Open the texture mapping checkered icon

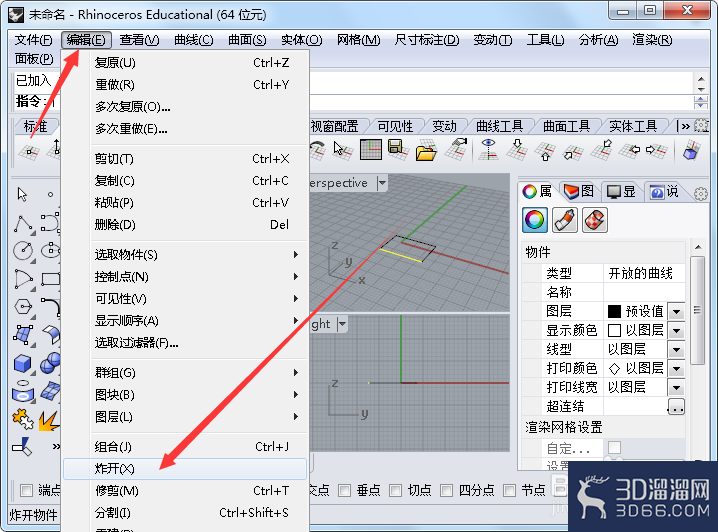(595, 220)
